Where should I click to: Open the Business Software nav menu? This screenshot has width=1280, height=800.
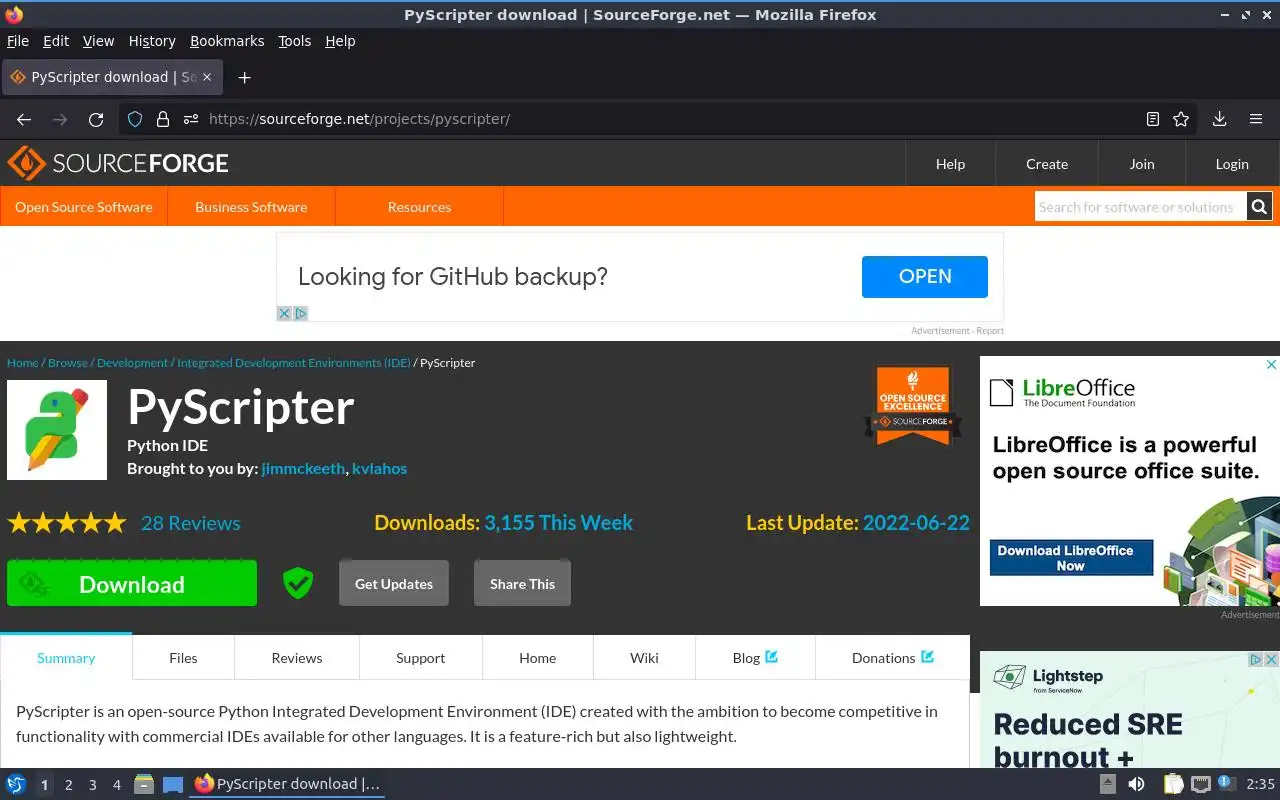click(251, 207)
